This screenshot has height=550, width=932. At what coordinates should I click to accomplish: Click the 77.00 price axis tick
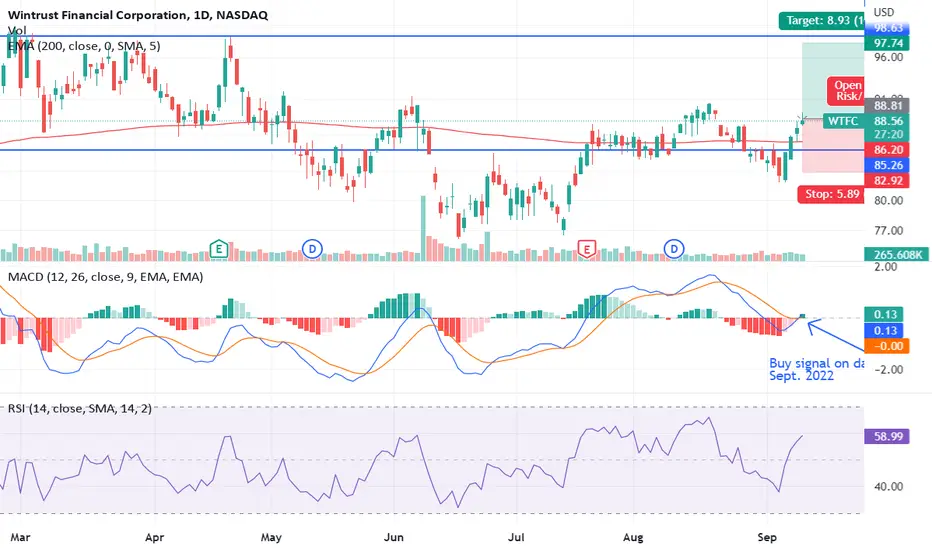coord(888,231)
